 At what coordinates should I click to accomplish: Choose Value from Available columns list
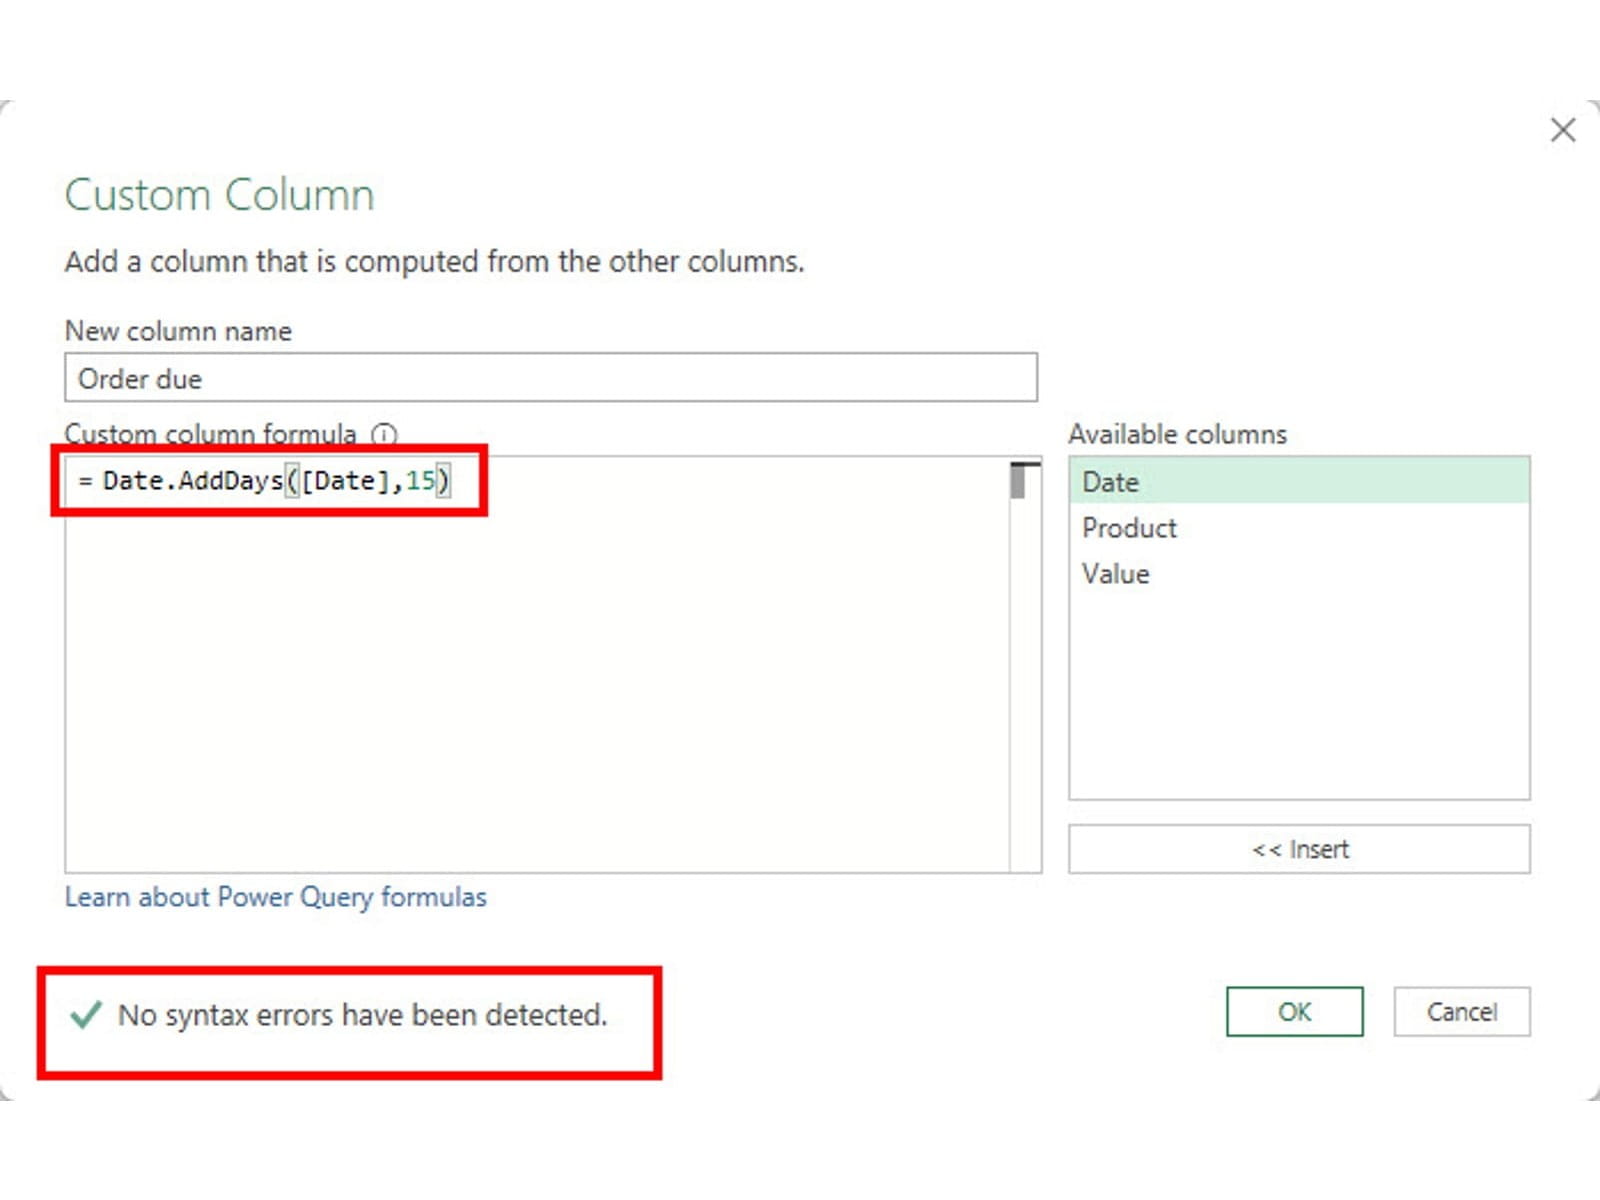(1116, 574)
